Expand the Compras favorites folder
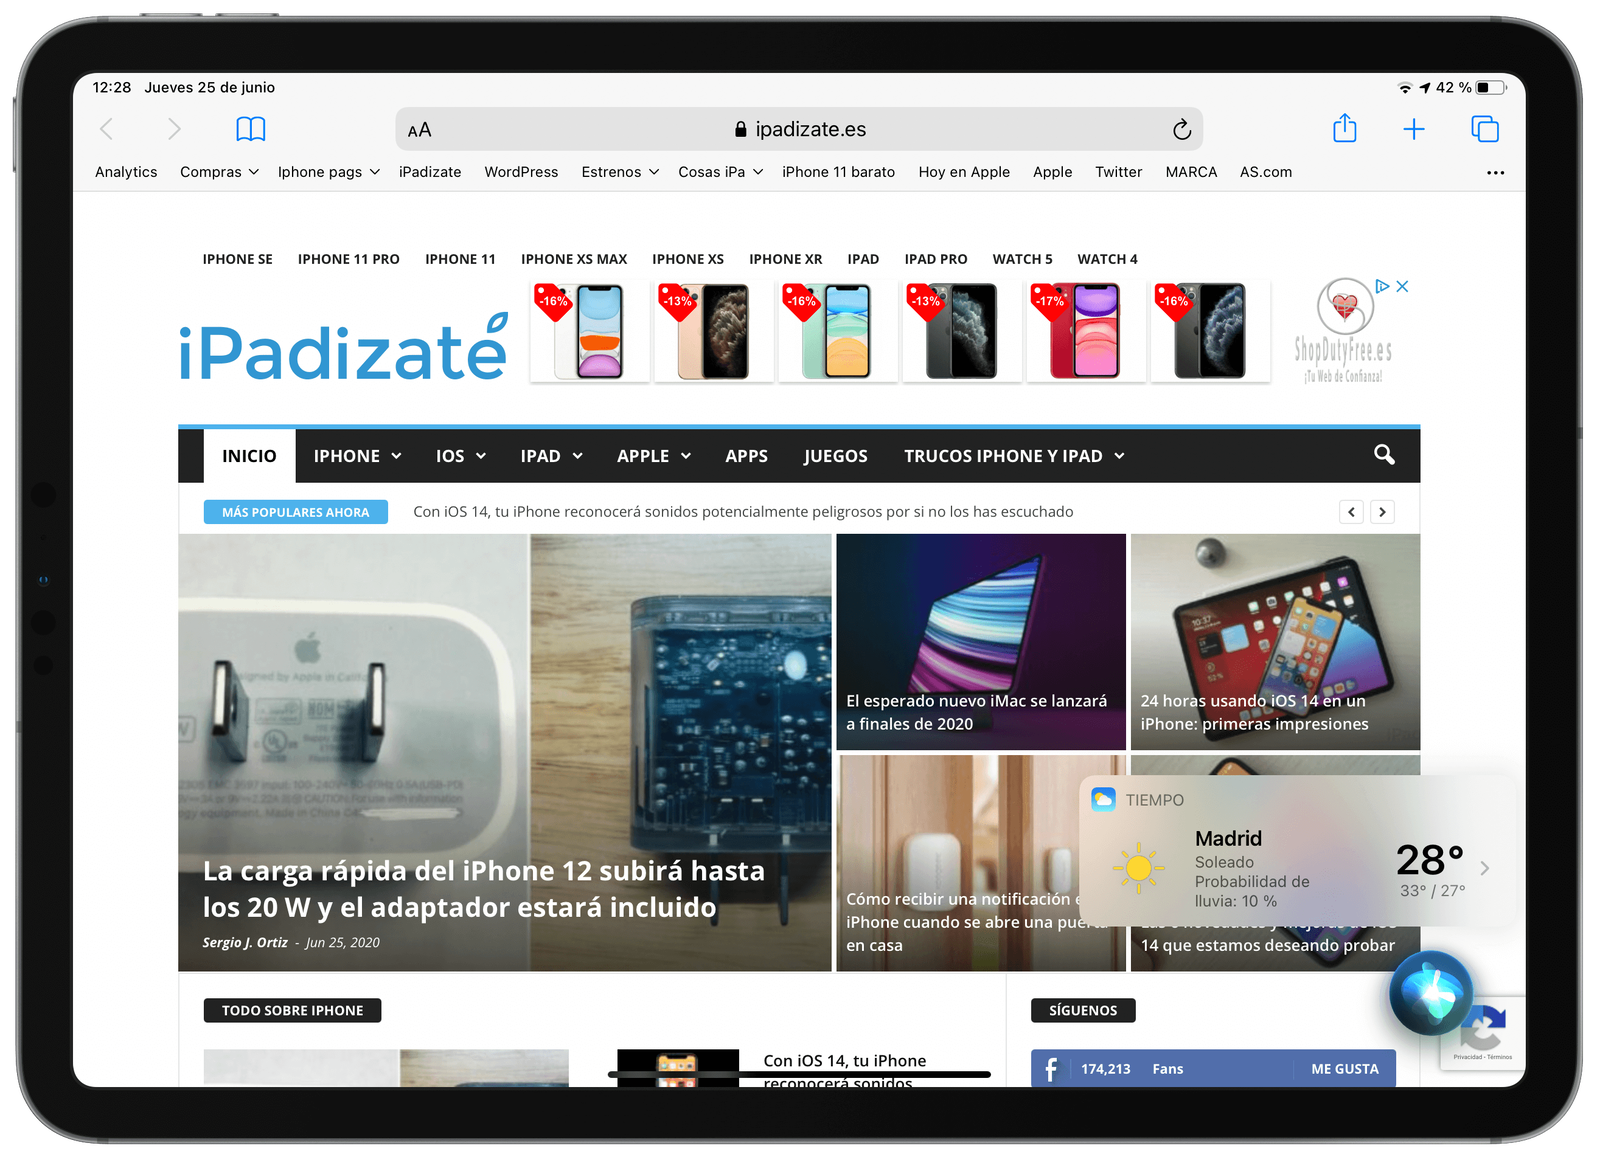This screenshot has width=1600, height=1160. pos(219,172)
